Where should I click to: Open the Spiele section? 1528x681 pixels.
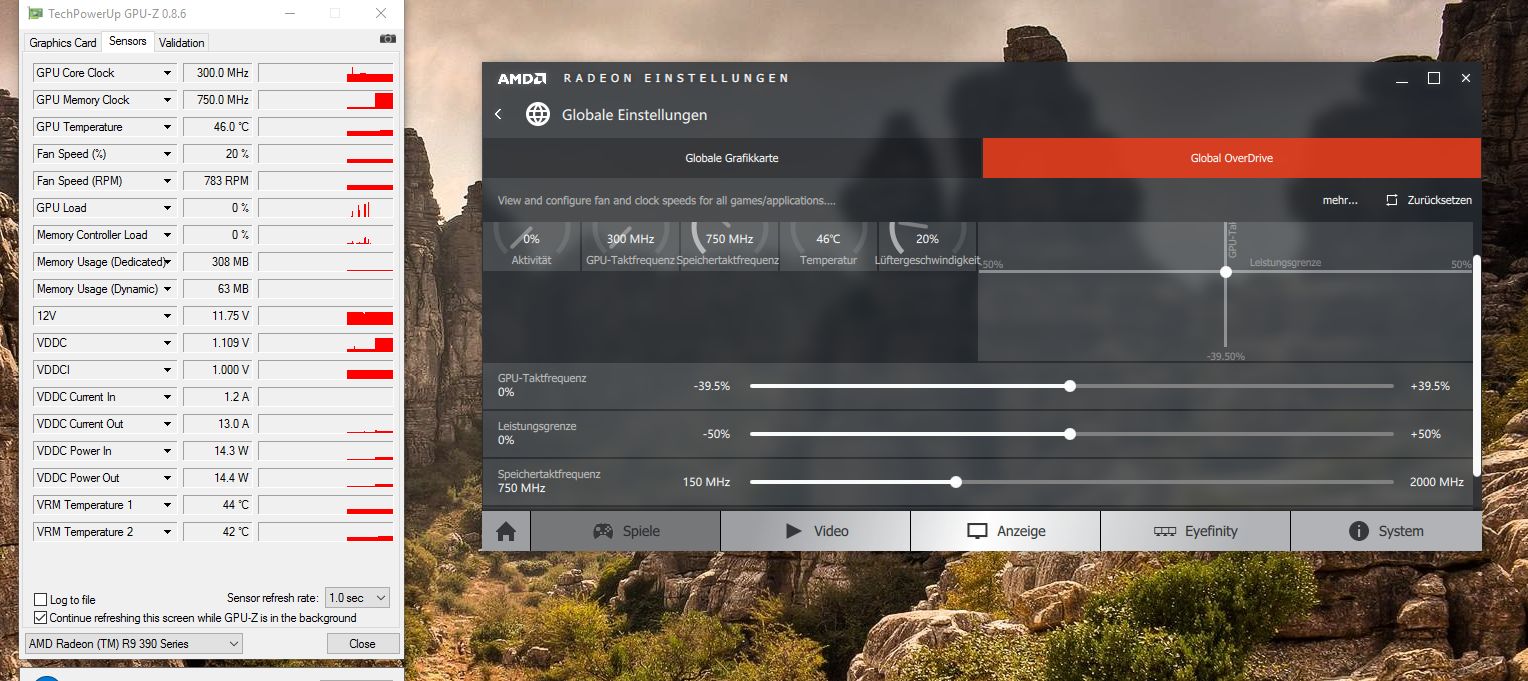[625, 531]
